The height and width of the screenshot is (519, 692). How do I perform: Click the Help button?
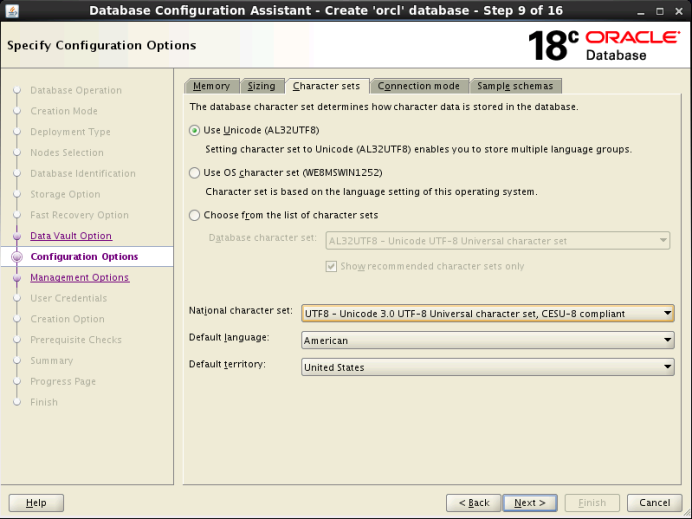pyautogui.click(x=36, y=503)
